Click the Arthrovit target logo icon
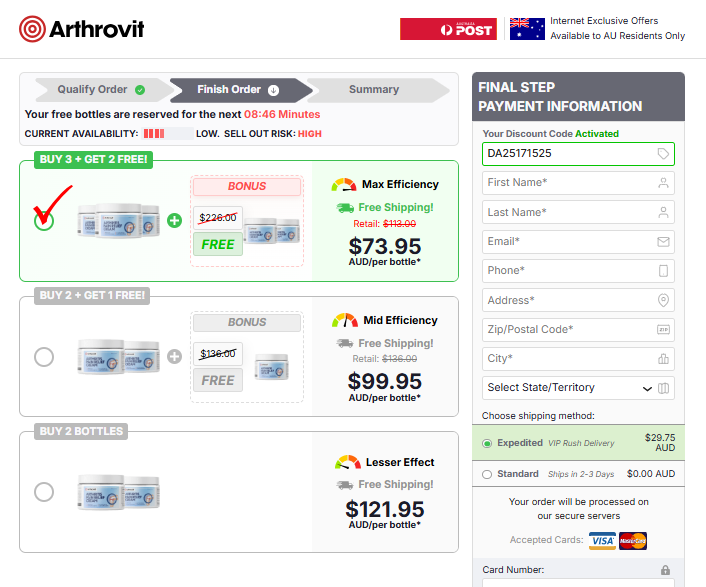Image resolution: width=706 pixels, height=587 pixels. [32, 28]
